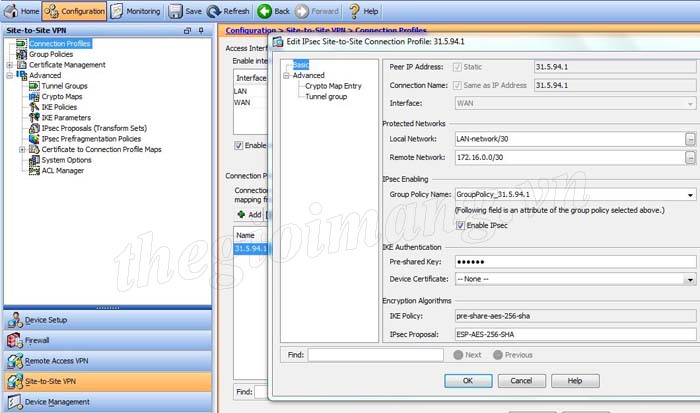Open System Options icon

(34, 160)
